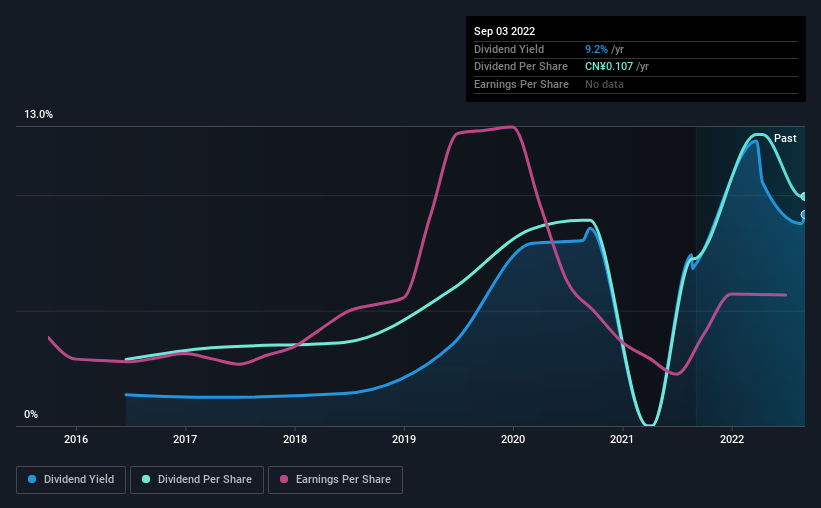Image resolution: width=821 pixels, height=508 pixels.
Task: Toggle the Dividend Yield legend button
Action: pyautogui.click(x=71, y=480)
